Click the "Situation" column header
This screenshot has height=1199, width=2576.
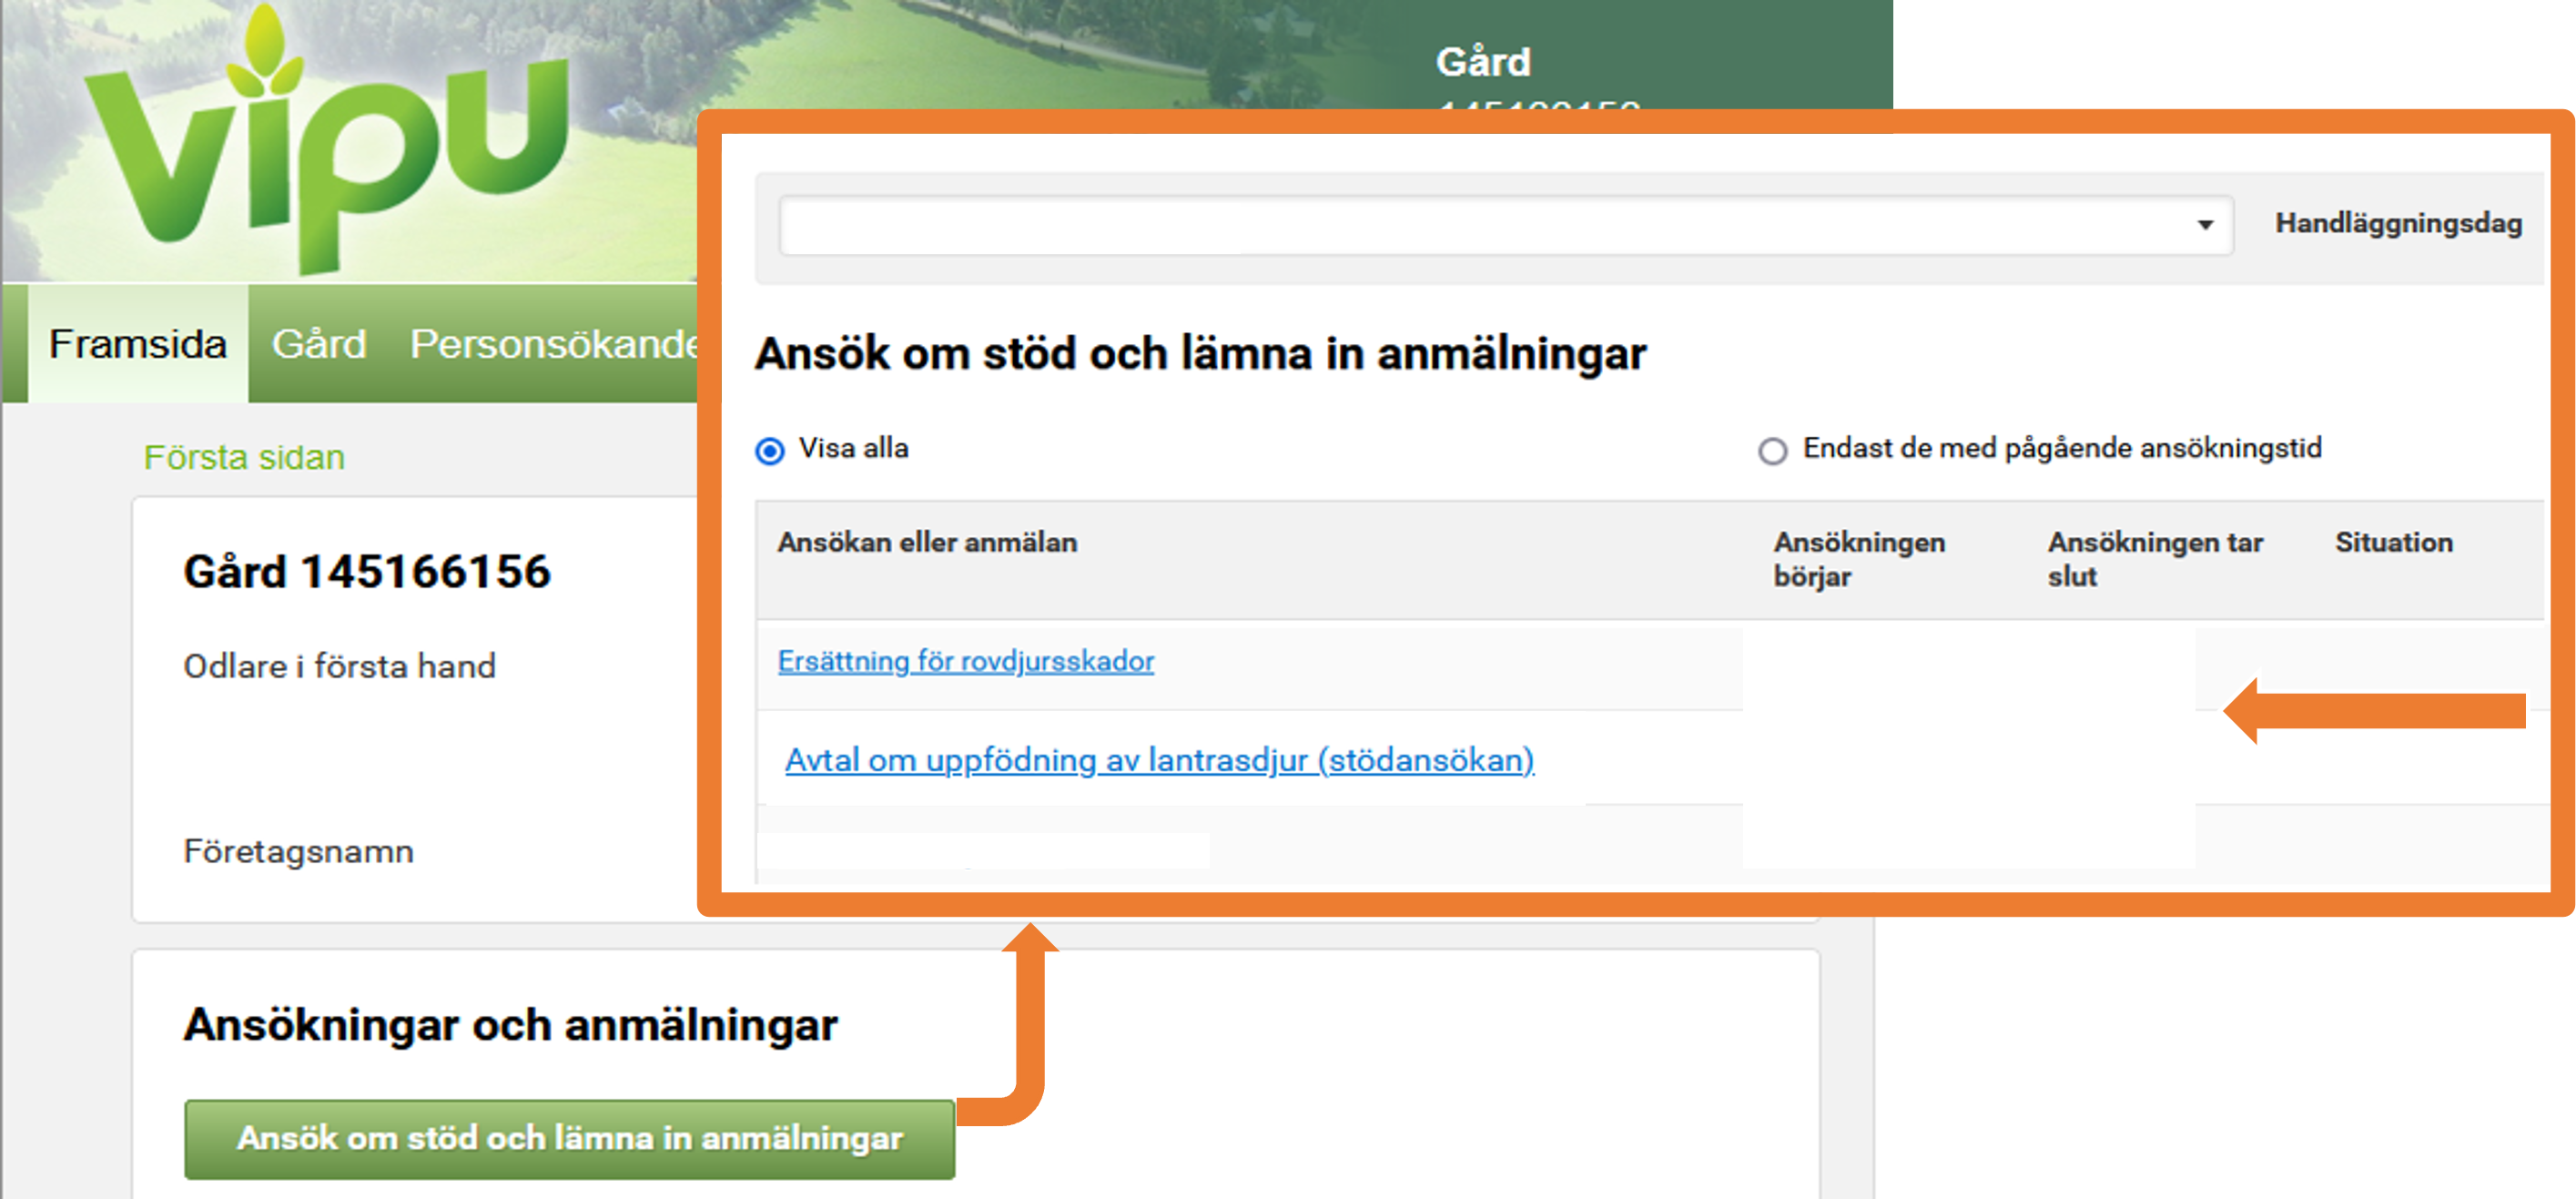click(2394, 541)
